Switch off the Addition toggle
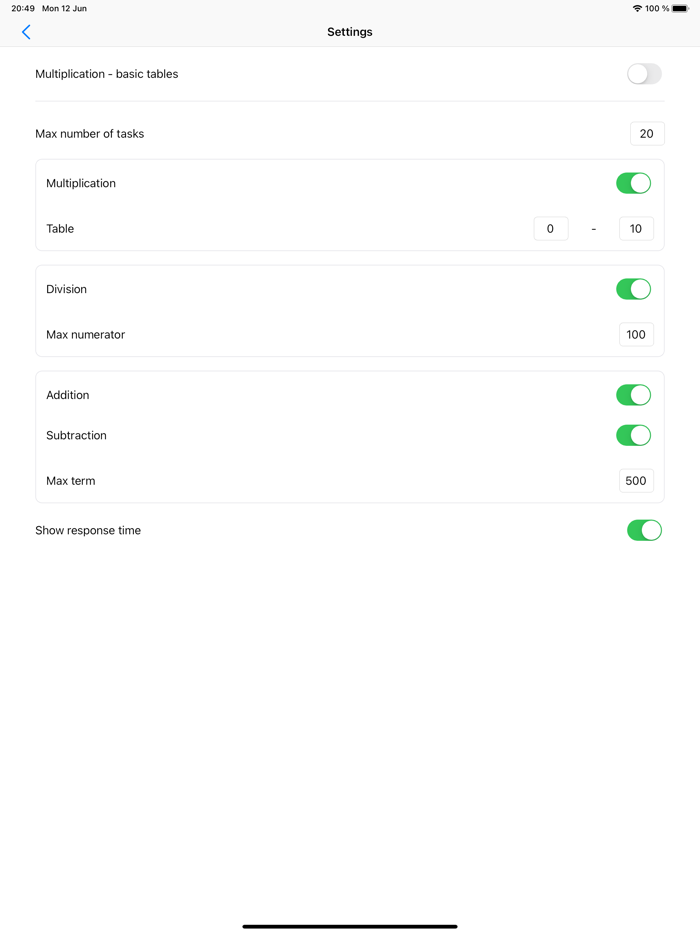Screen dimensions: 700x934 [x=633, y=395]
